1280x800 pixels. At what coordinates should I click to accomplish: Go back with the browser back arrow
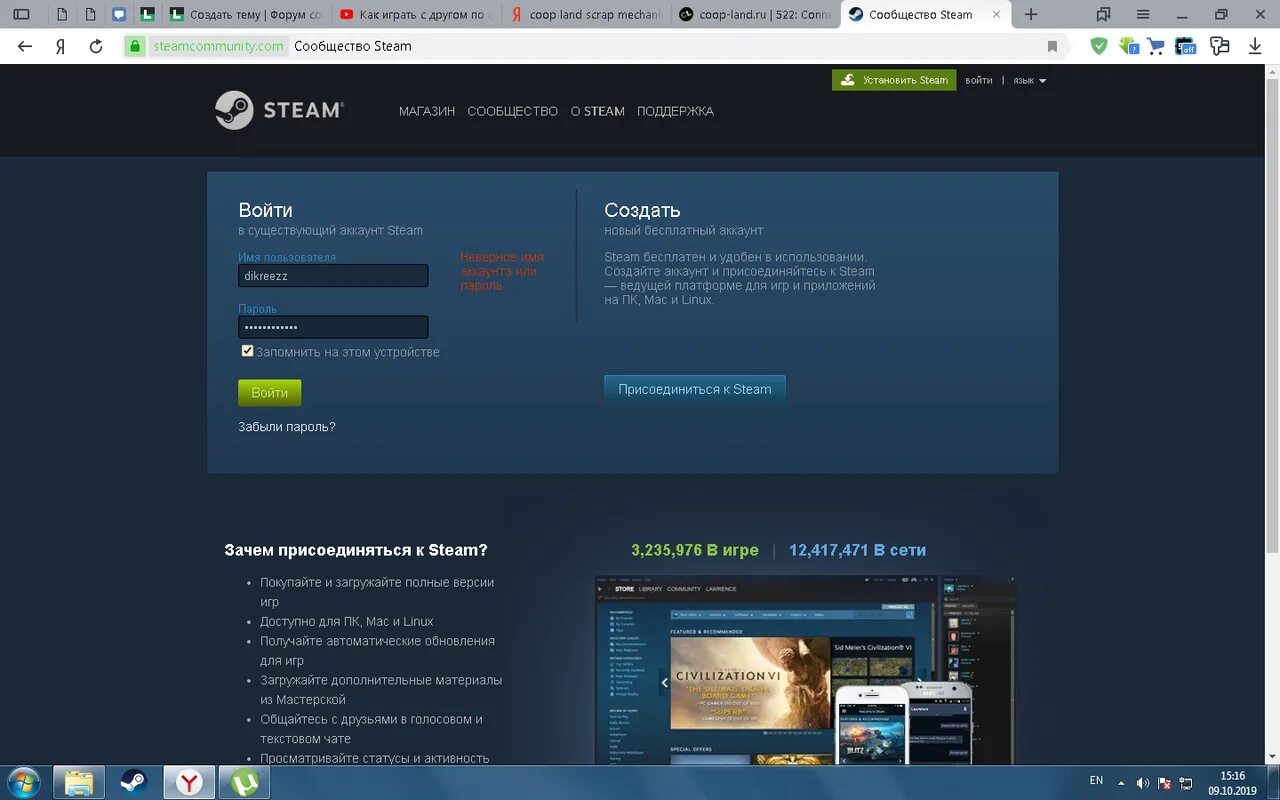[x=25, y=46]
